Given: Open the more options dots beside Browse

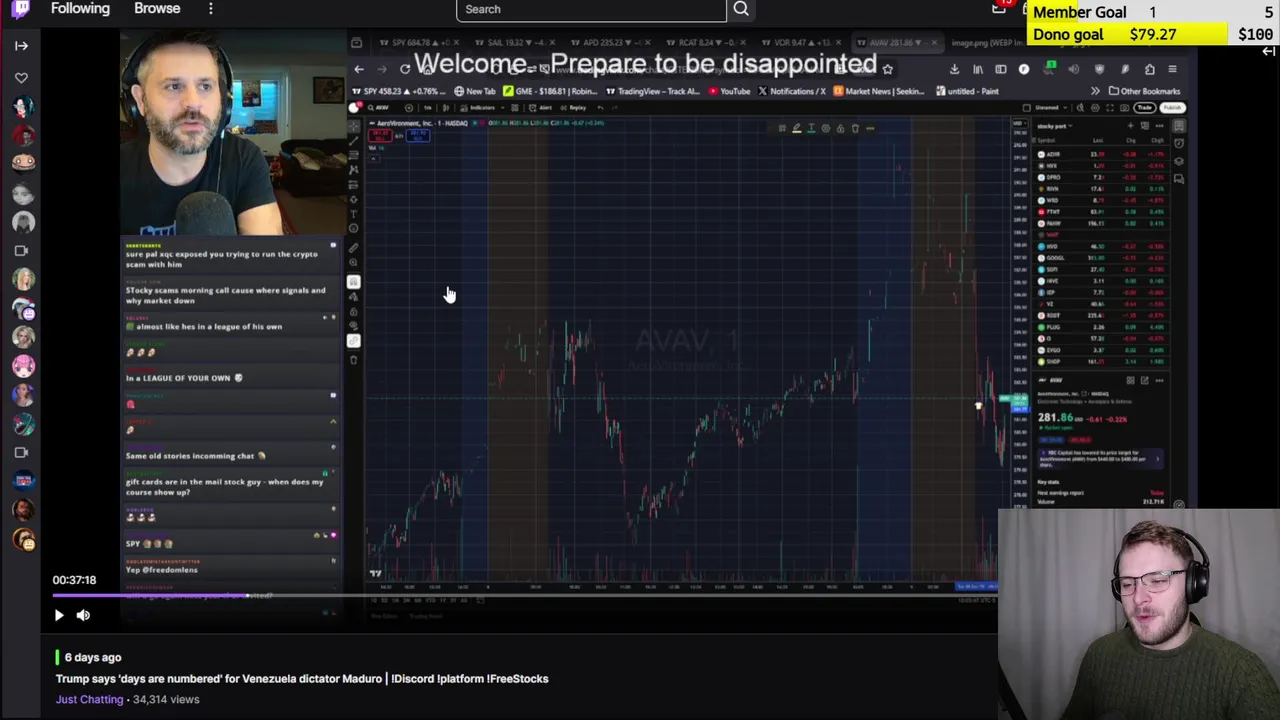Looking at the screenshot, I should point(210,8).
